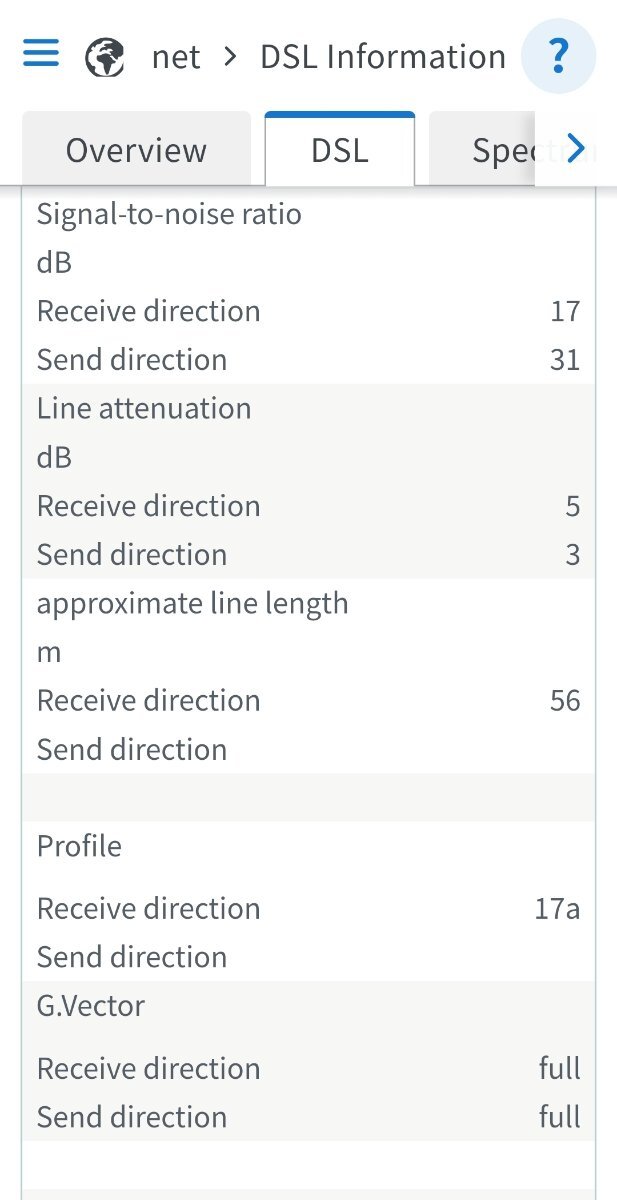
Task: Click the 17a profile value
Action: (x=557, y=909)
